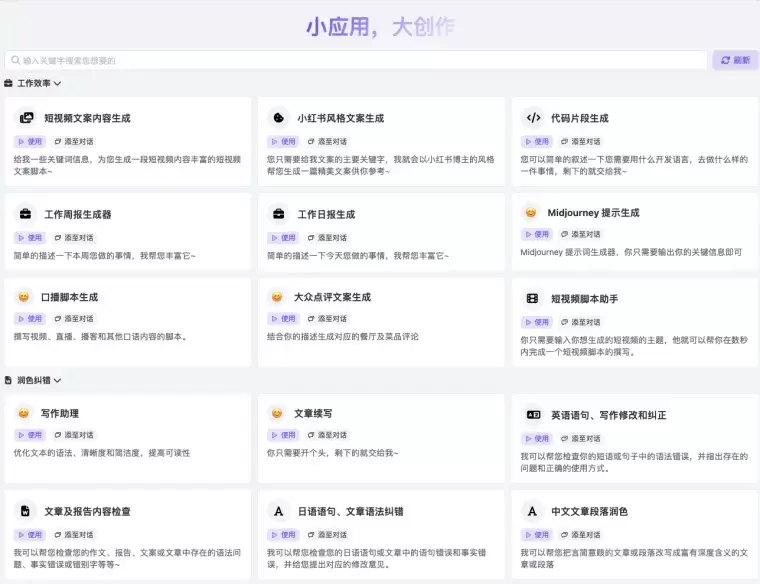Screen dimensions: 760x584
Task: Use the 中文文章段落润色 app
Action: (537, 535)
